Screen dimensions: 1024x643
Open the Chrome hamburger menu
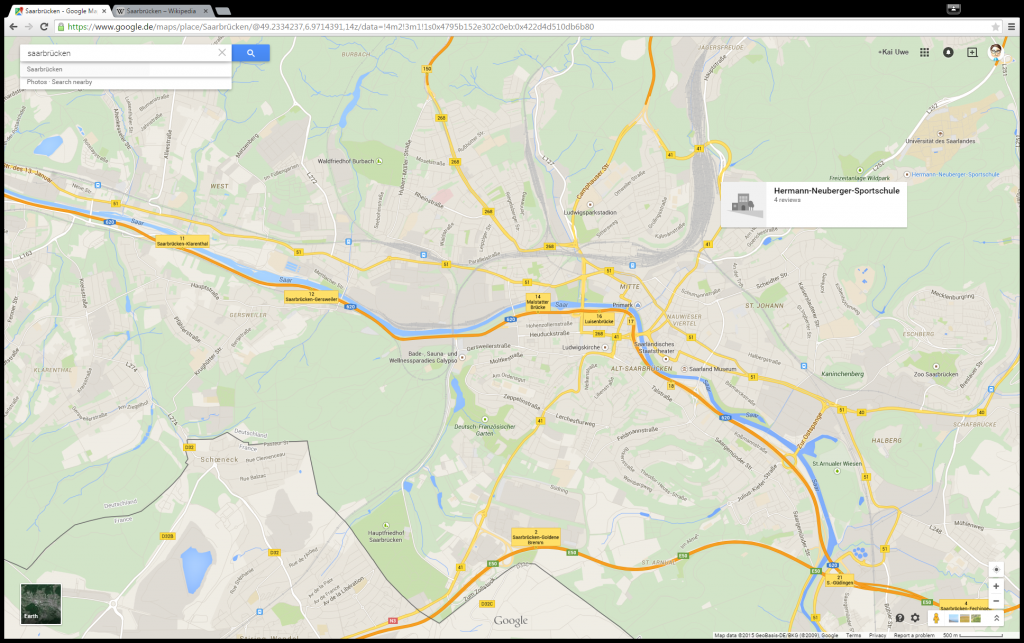click(x=1012, y=26)
